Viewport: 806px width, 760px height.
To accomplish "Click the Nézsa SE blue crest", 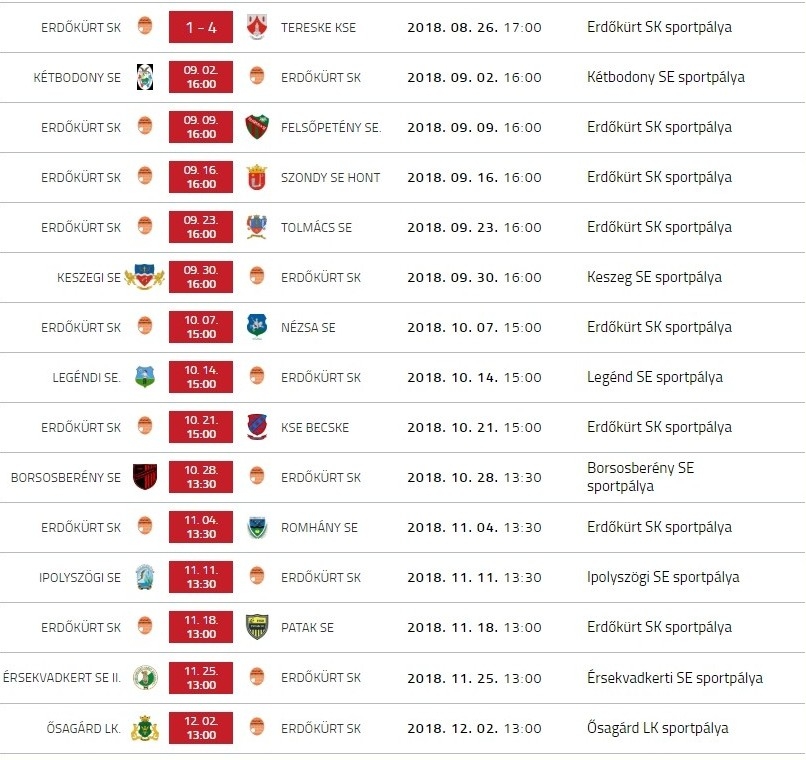I will pyautogui.click(x=257, y=327).
